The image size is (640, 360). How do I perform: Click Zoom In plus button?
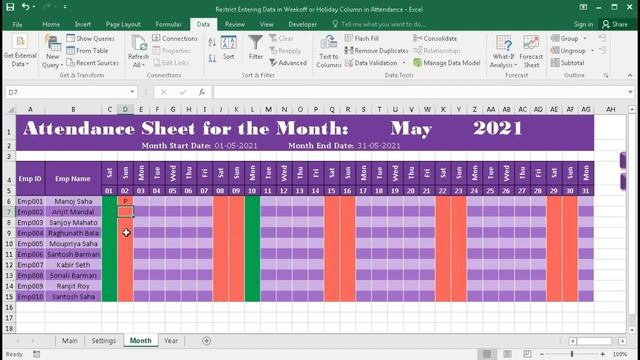(x=602, y=354)
